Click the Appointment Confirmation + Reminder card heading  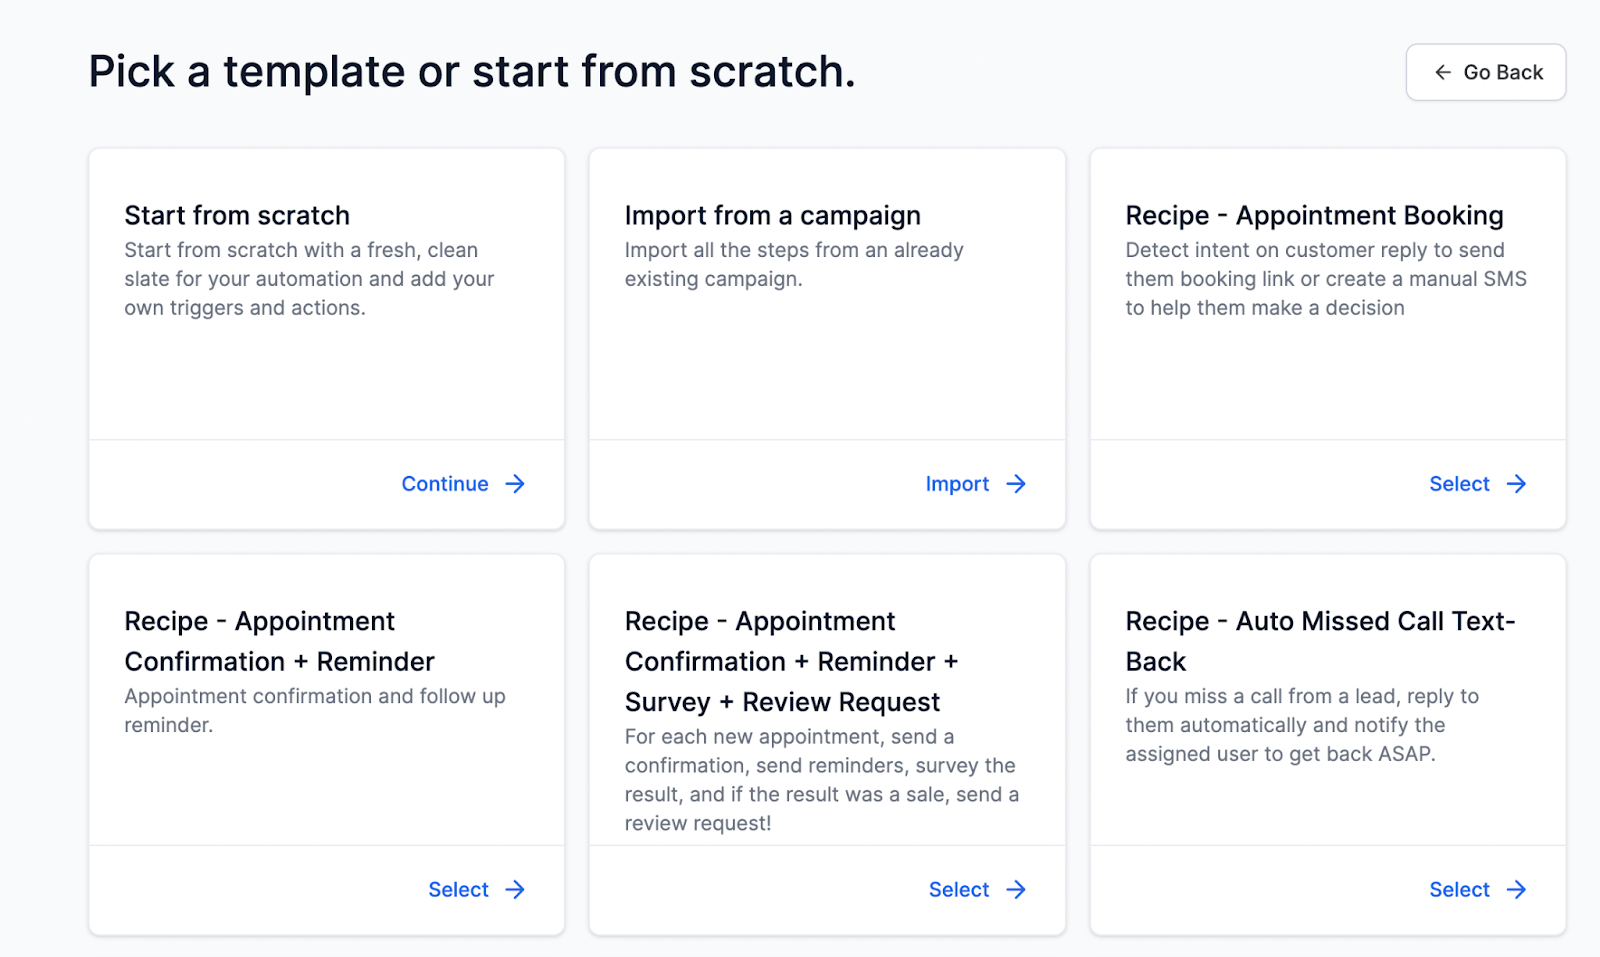[279, 641]
